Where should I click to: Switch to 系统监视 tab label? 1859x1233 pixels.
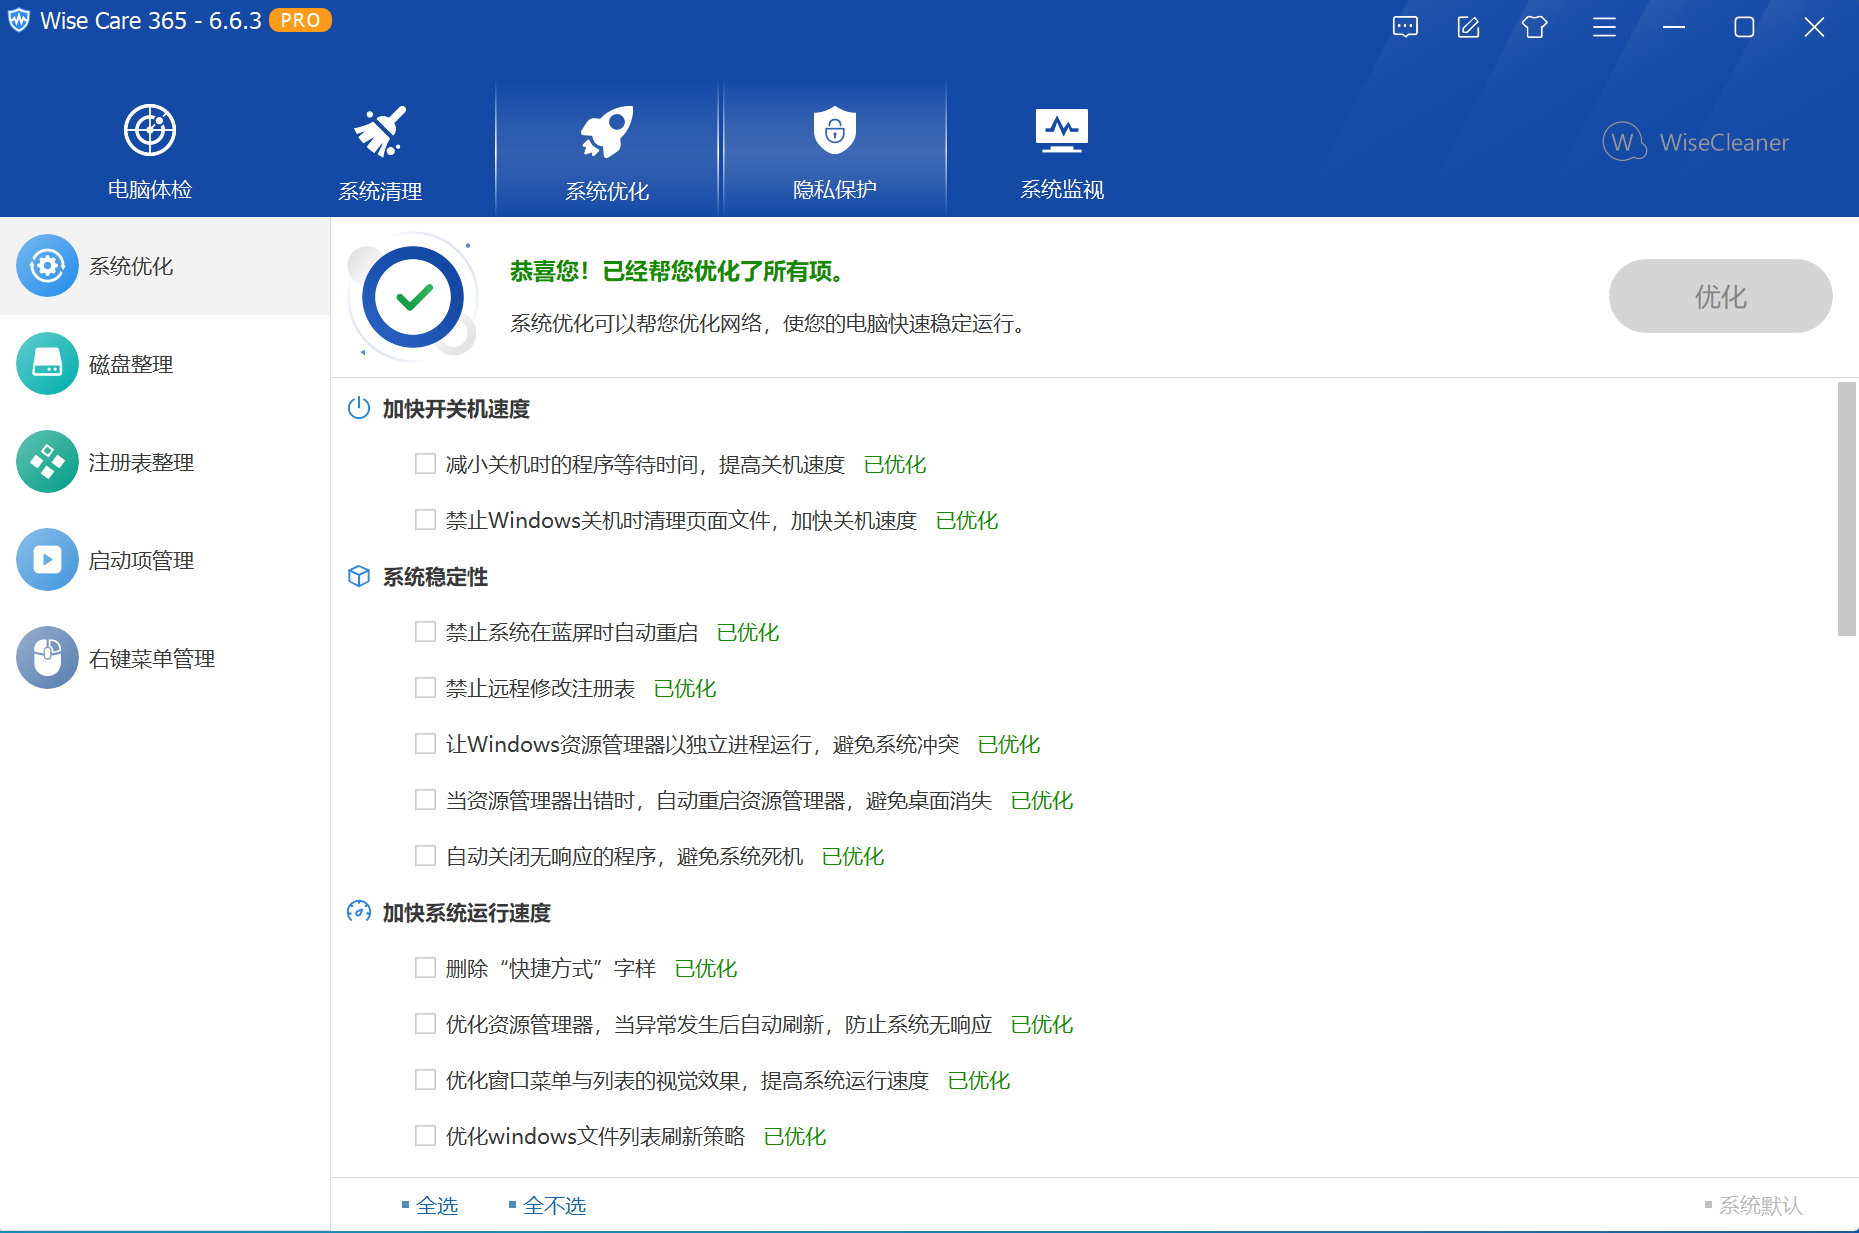[1062, 189]
